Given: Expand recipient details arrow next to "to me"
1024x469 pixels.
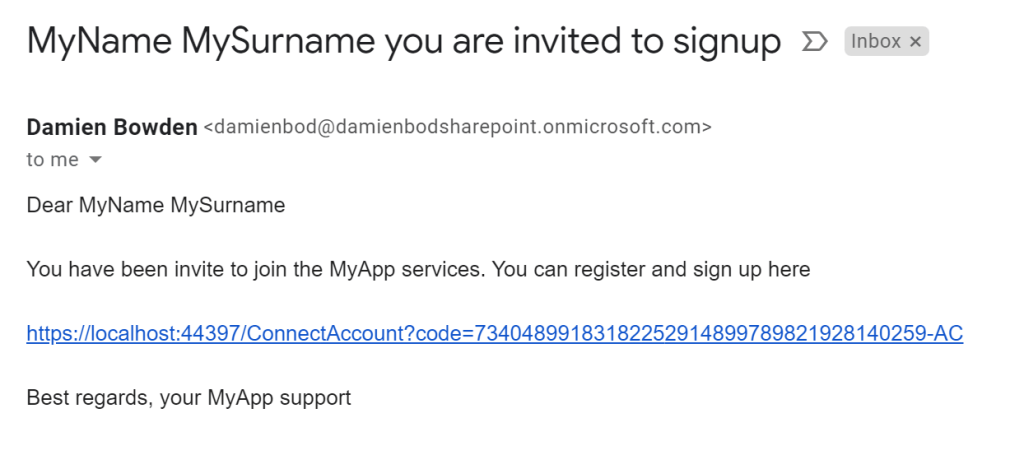Looking at the screenshot, I should tap(96, 160).
